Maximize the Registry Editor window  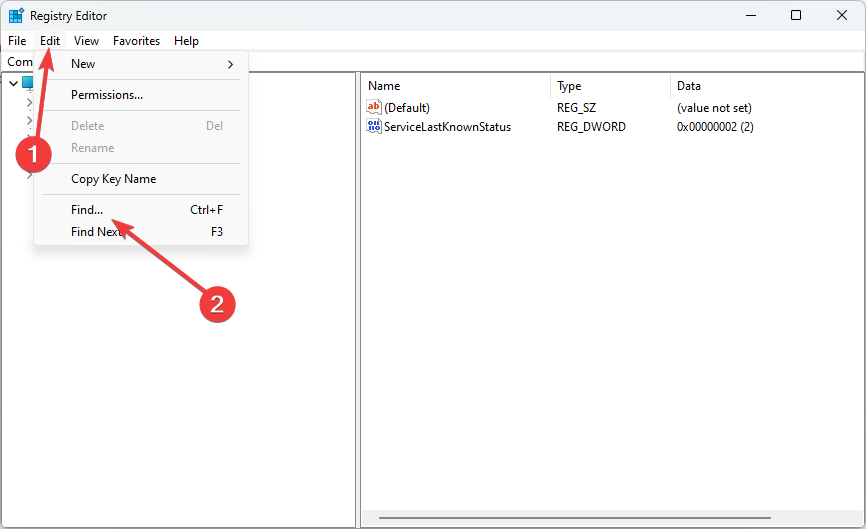click(796, 15)
